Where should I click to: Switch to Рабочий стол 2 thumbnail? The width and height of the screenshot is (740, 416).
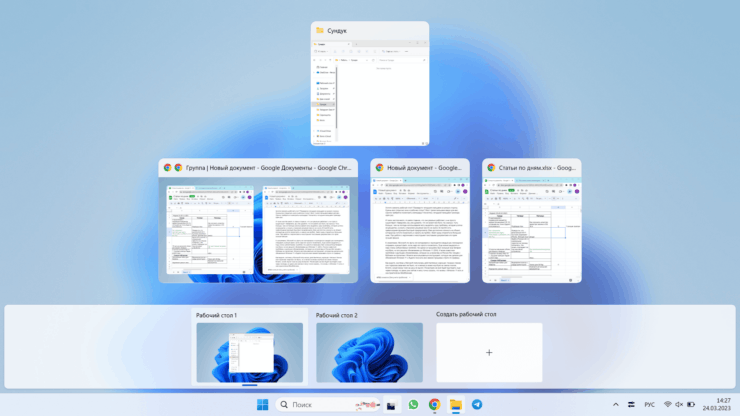pos(369,352)
